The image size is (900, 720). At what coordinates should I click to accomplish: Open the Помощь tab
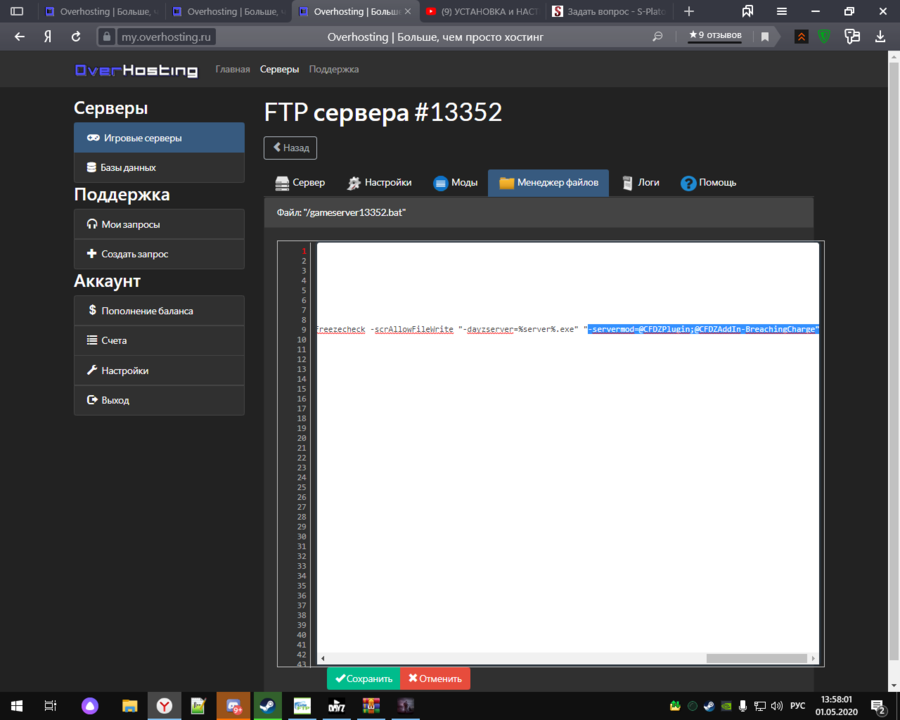tap(708, 183)
